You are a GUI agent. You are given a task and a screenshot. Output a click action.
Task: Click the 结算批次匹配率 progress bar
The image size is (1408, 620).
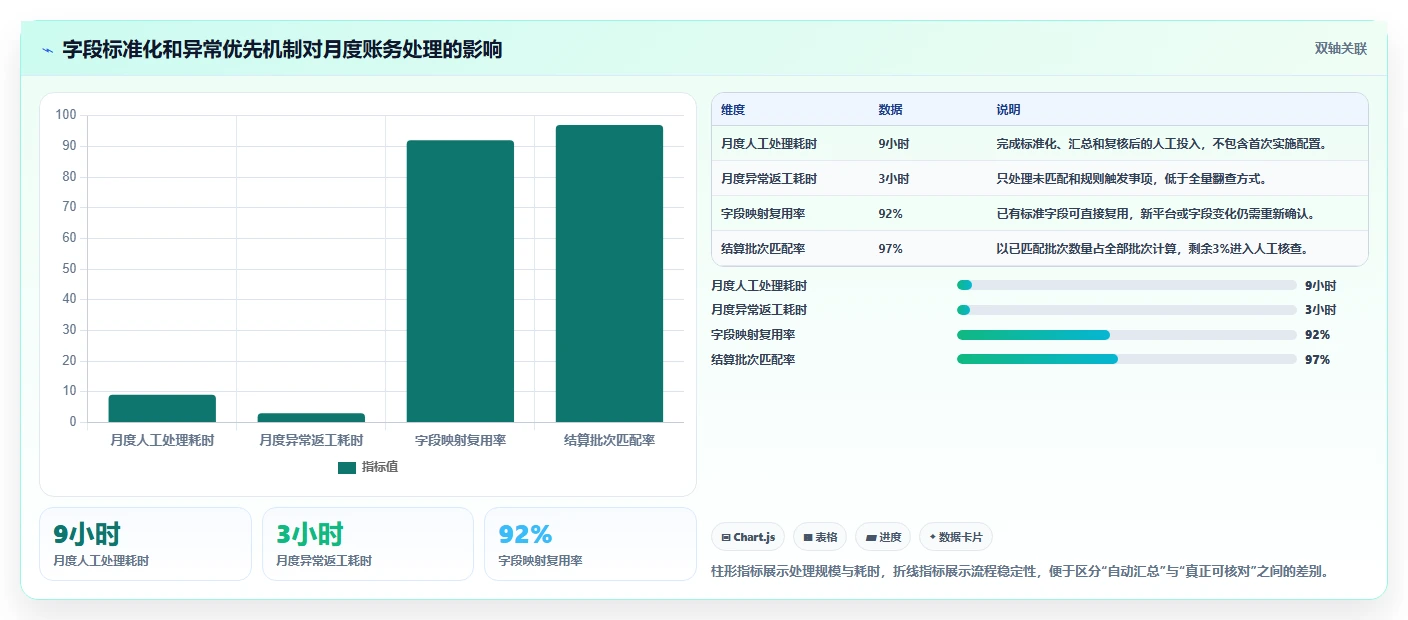coord(1127,359)
